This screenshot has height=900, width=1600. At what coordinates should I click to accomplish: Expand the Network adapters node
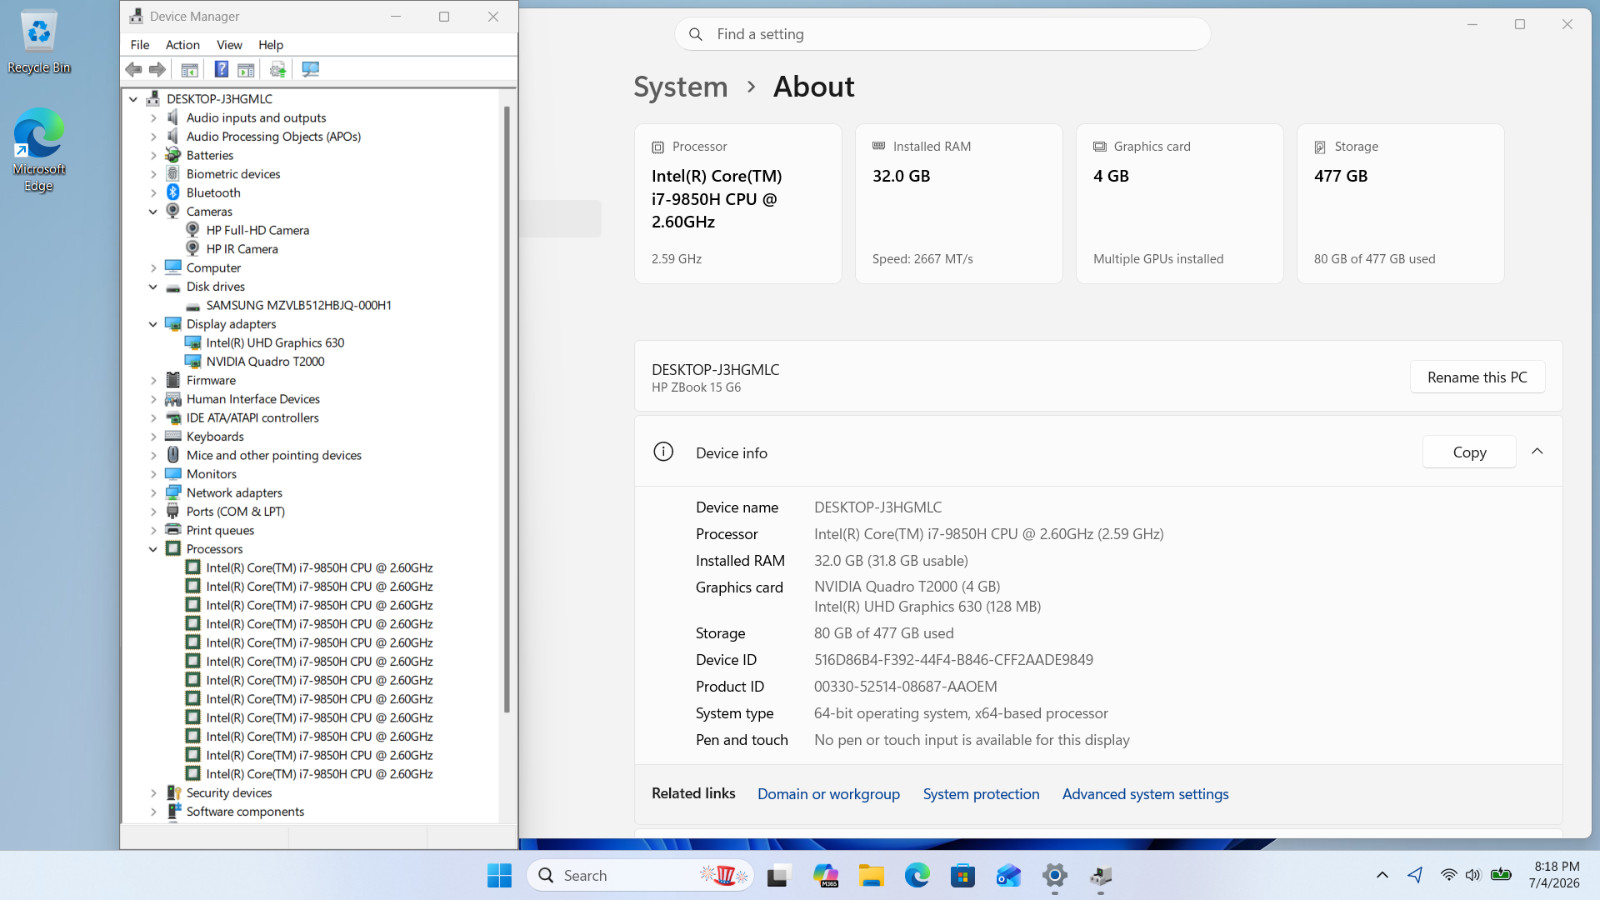pos(153,493)
